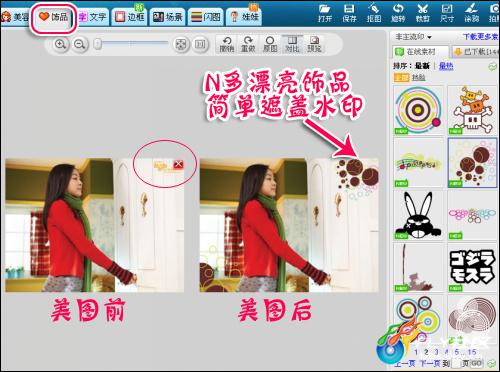500x372 pixels.
Task: Click the 保存 save disk icon
Action: point(349,13)
